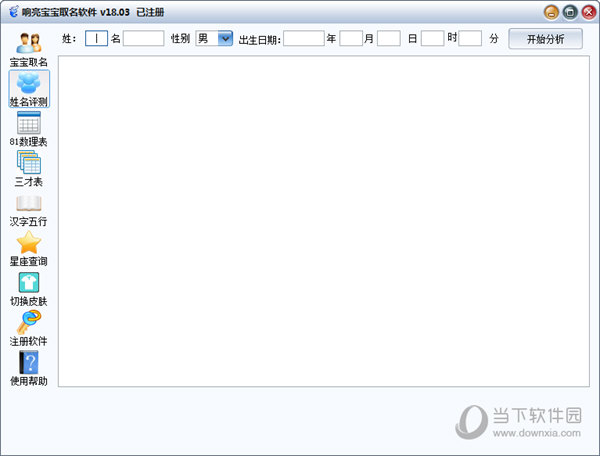The image size is (600, 456).
Task: Focus the 名 given name input field
Action: pyautogui.click(x=143, y=39)
